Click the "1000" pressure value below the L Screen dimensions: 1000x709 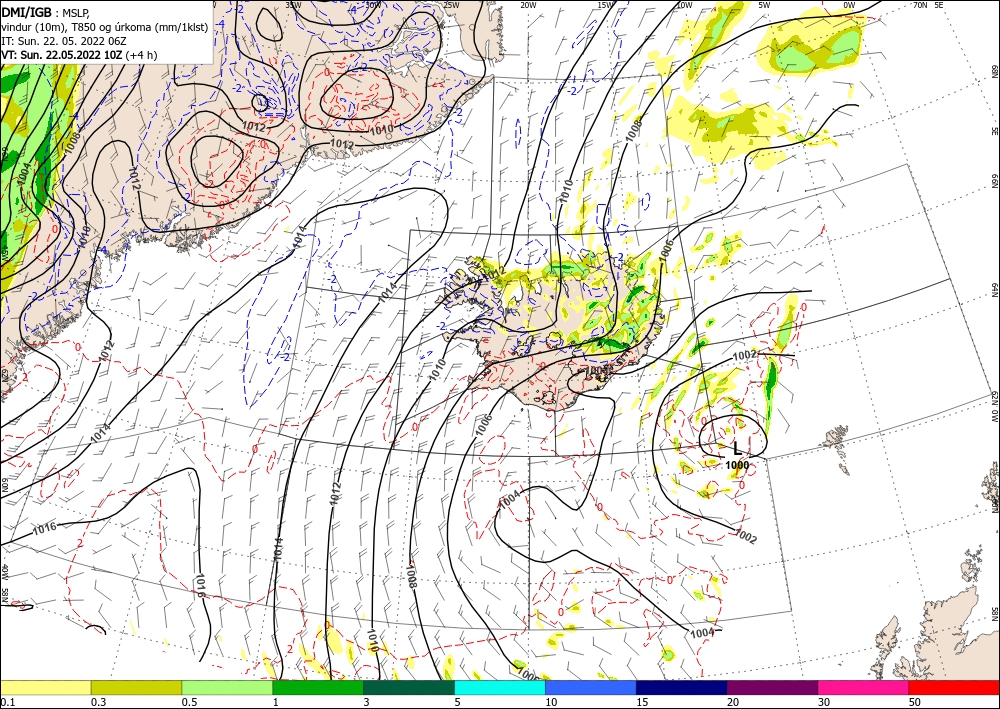click(x=737, y=465)
